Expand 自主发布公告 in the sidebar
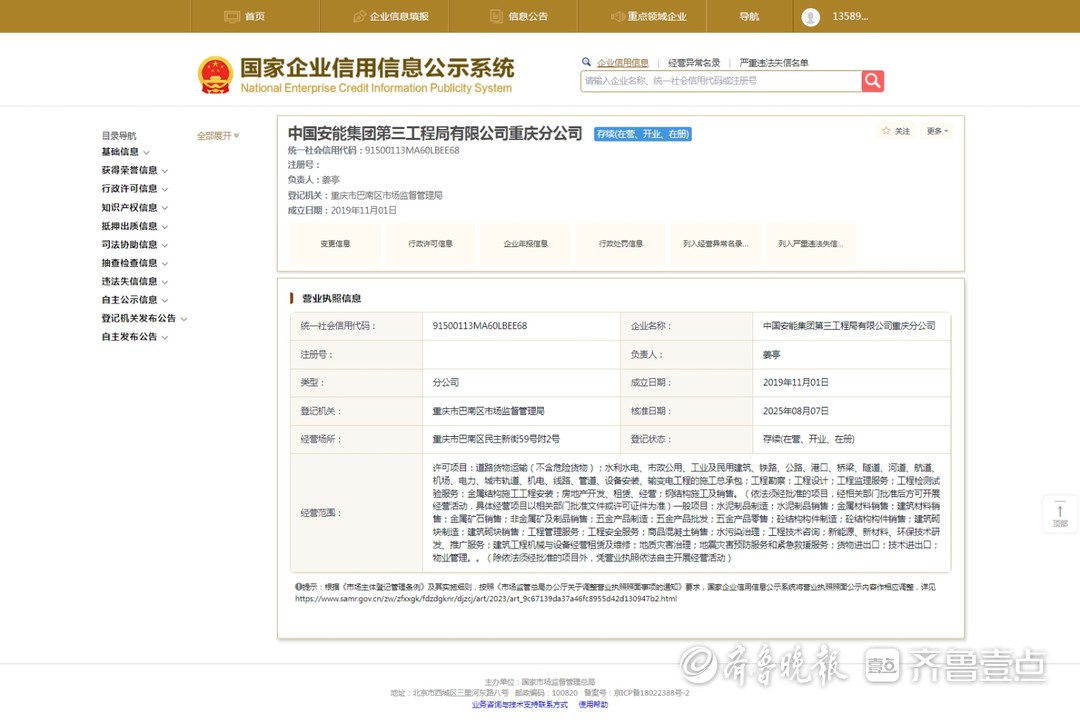The image size is (1080, 722). [x=134, y=337]
